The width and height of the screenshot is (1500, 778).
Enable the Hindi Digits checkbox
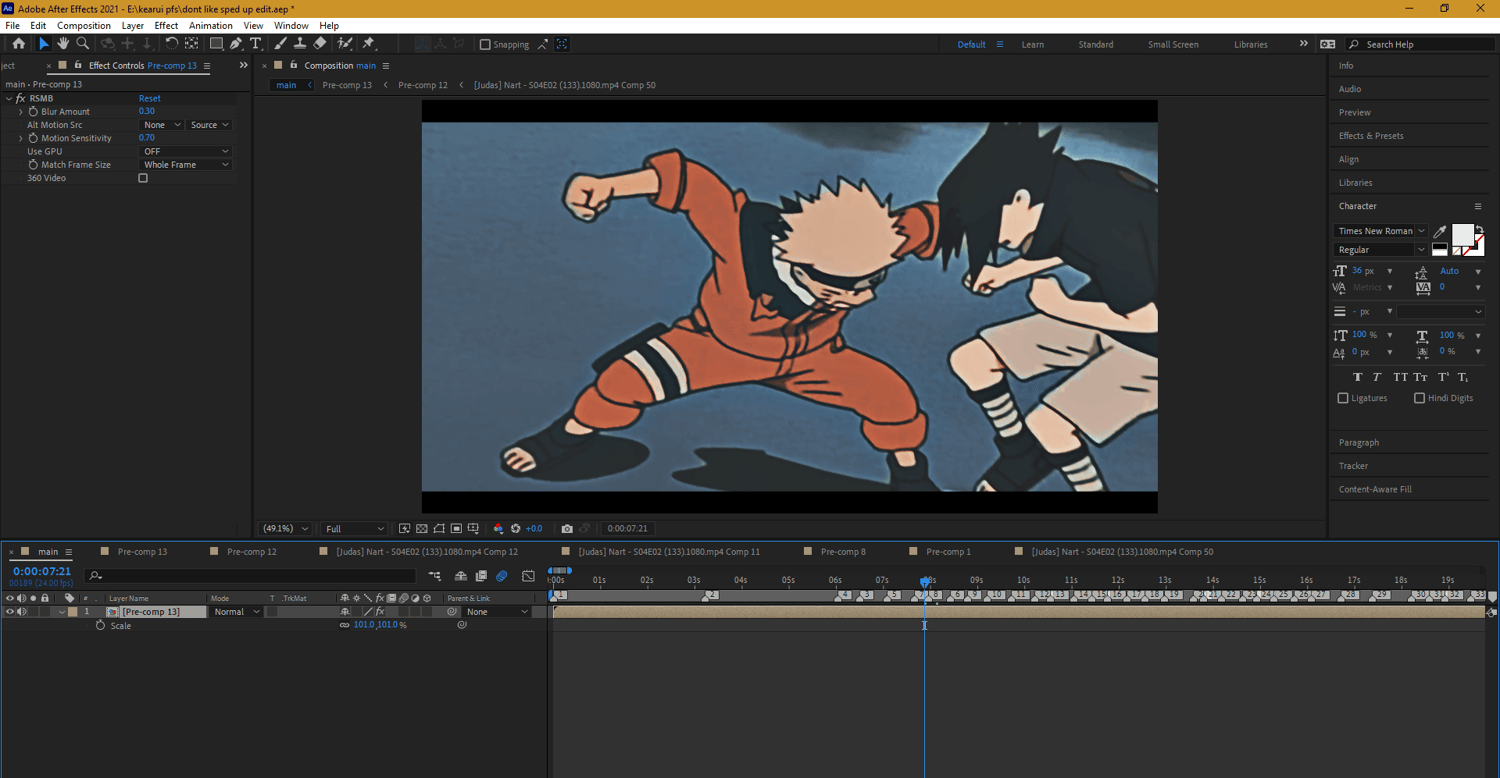tap(1419, 398)
